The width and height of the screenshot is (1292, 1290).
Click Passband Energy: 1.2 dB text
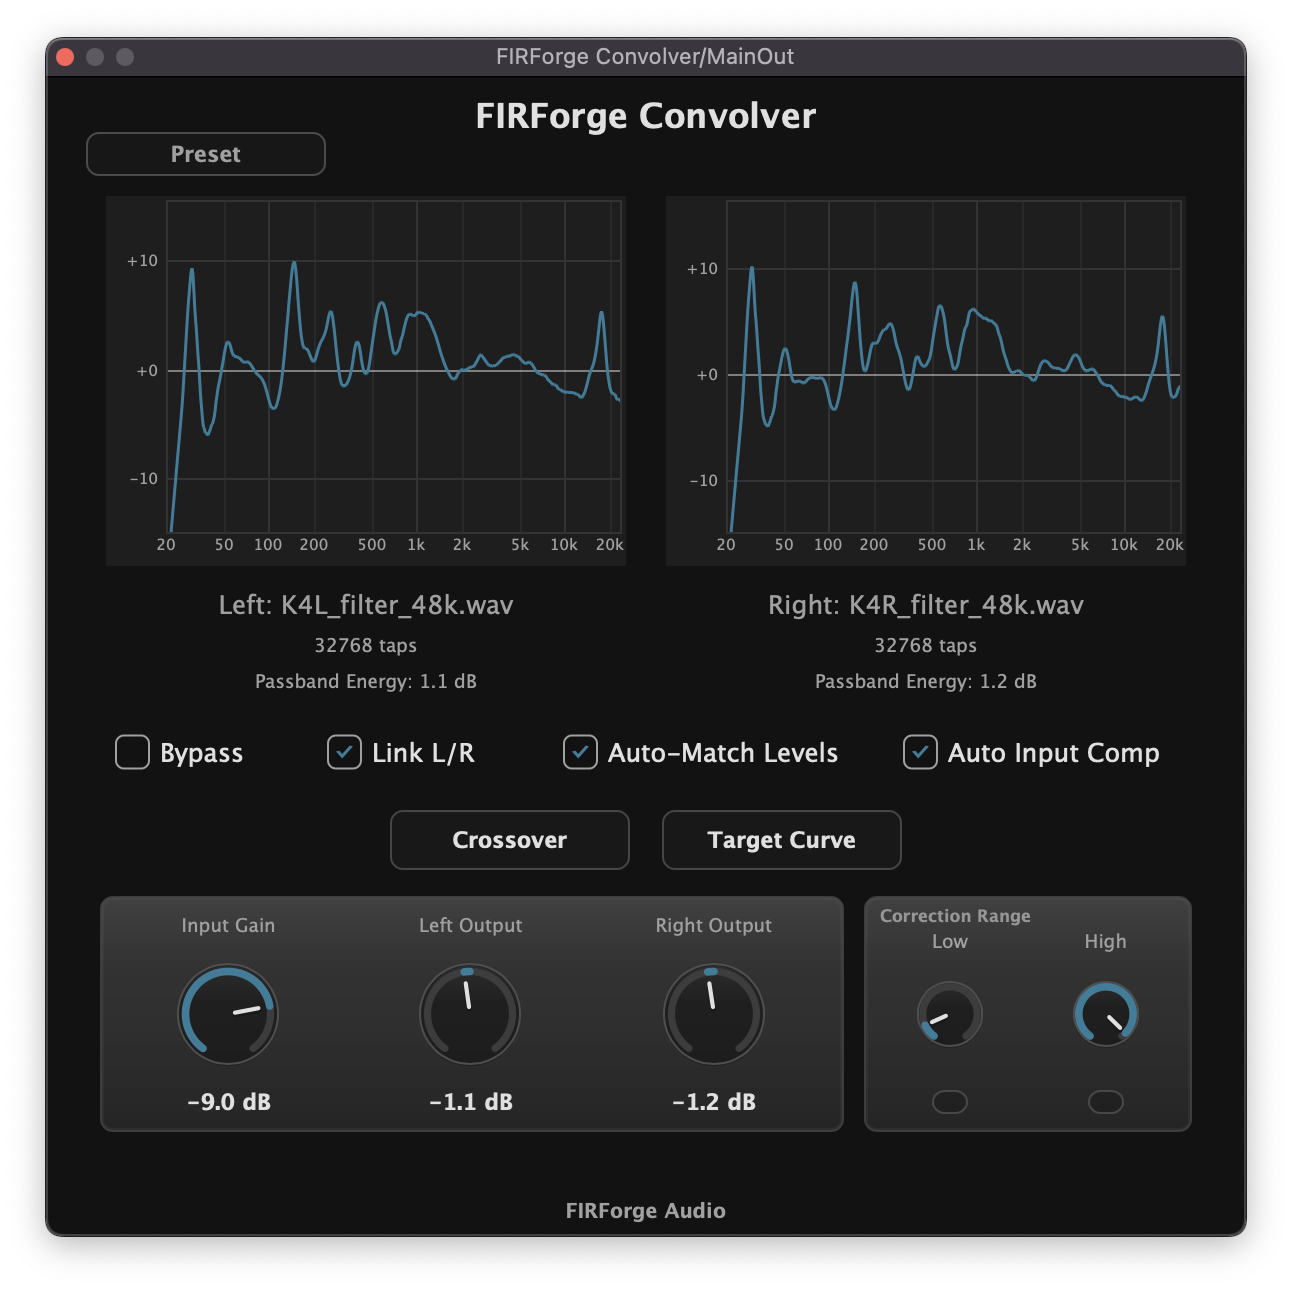926,681
